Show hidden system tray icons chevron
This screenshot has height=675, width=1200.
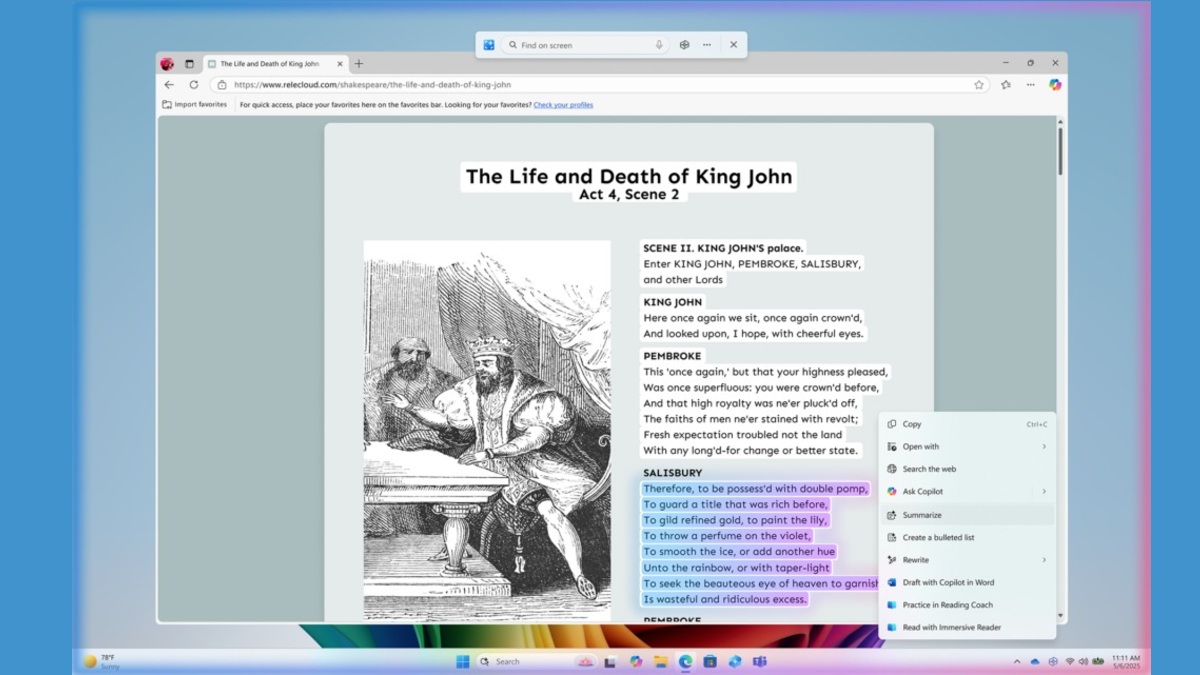click(x=1017, y=661)
